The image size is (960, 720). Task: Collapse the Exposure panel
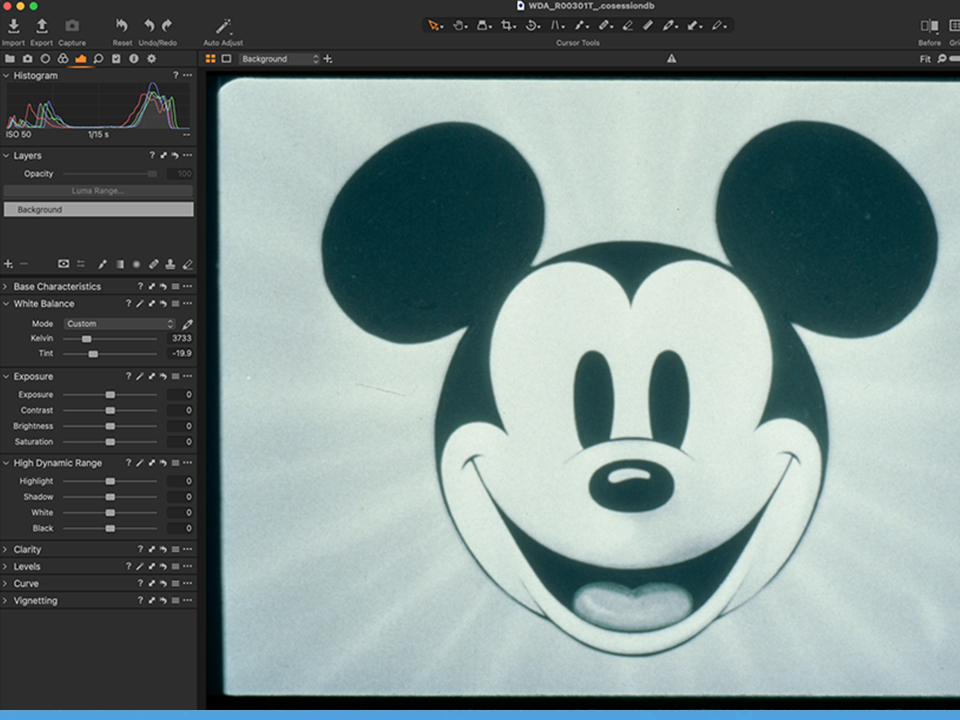pos(6,377)
